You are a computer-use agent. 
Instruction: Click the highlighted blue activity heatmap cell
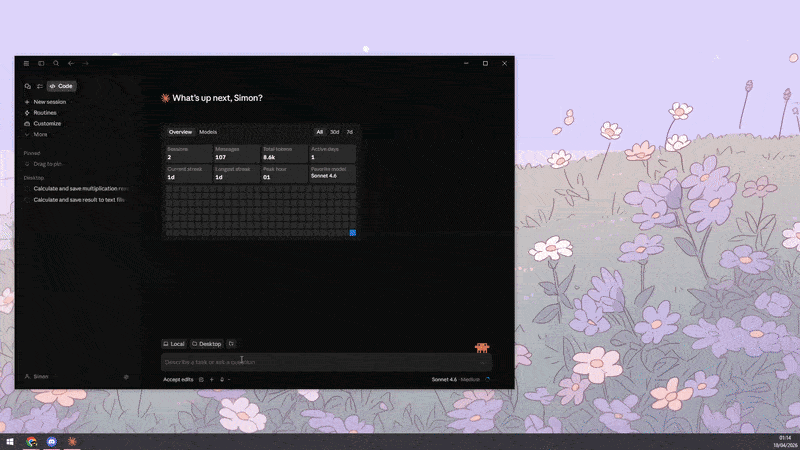click(x=353, y=233)
